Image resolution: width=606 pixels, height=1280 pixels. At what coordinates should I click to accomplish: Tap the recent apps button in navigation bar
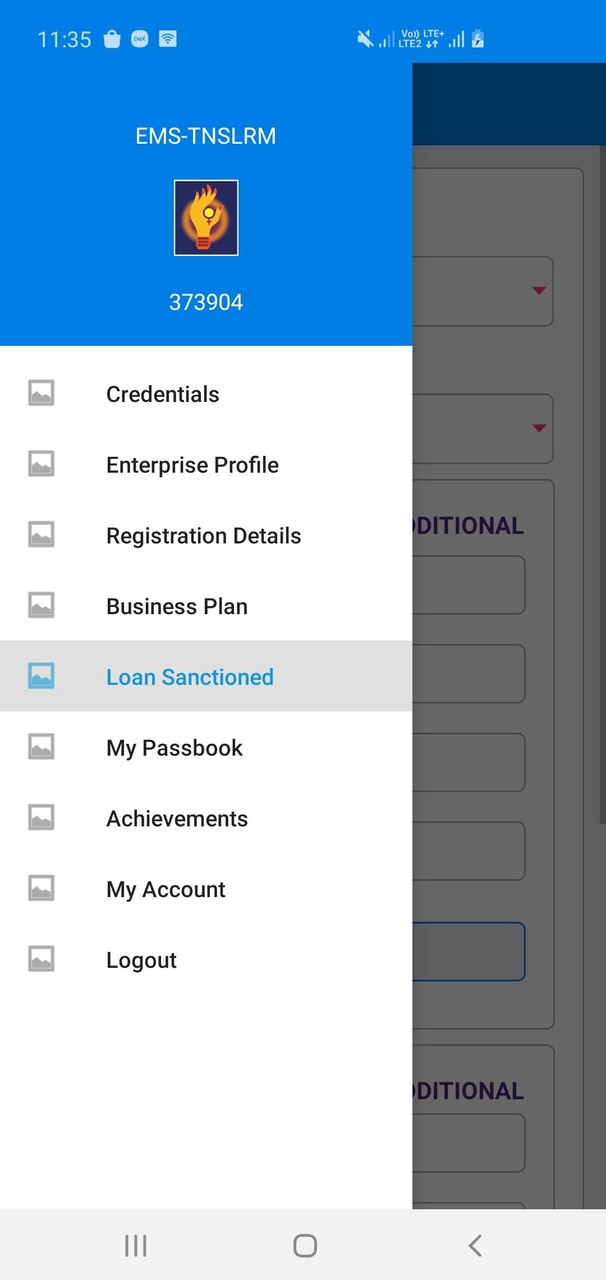tap(135, 1245)
